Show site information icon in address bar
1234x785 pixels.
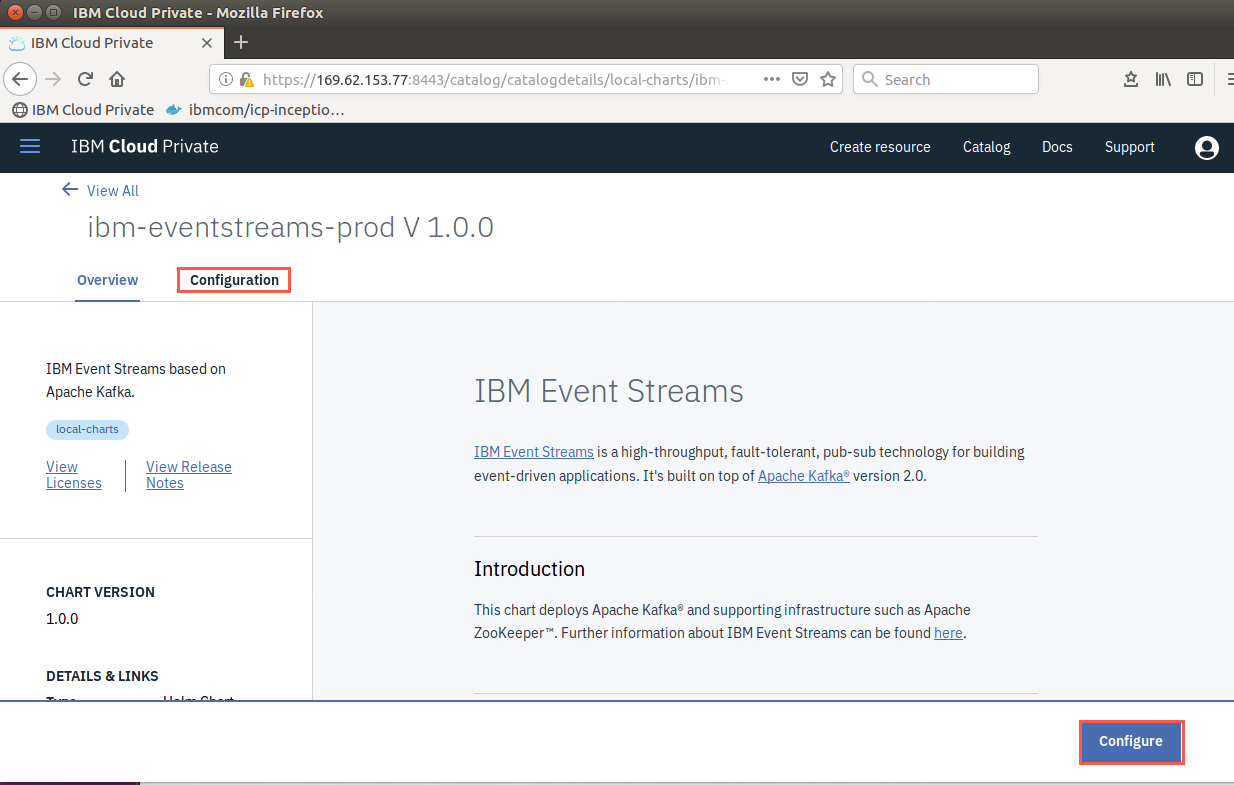tap(226, 79)
